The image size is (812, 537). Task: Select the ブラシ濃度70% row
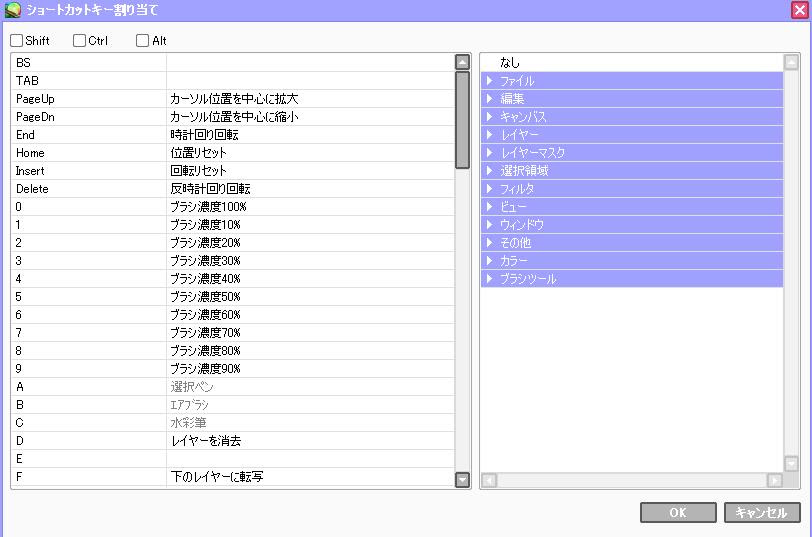(x=233, y=332)
